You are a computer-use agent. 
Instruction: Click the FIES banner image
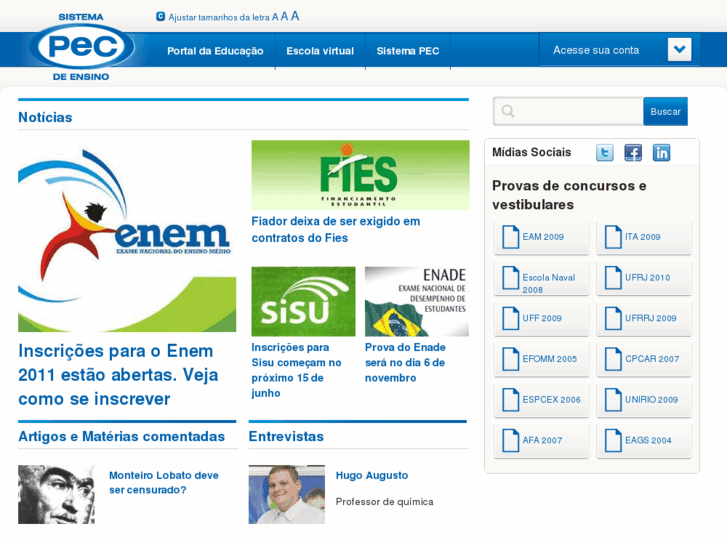(x=360, y=175)
